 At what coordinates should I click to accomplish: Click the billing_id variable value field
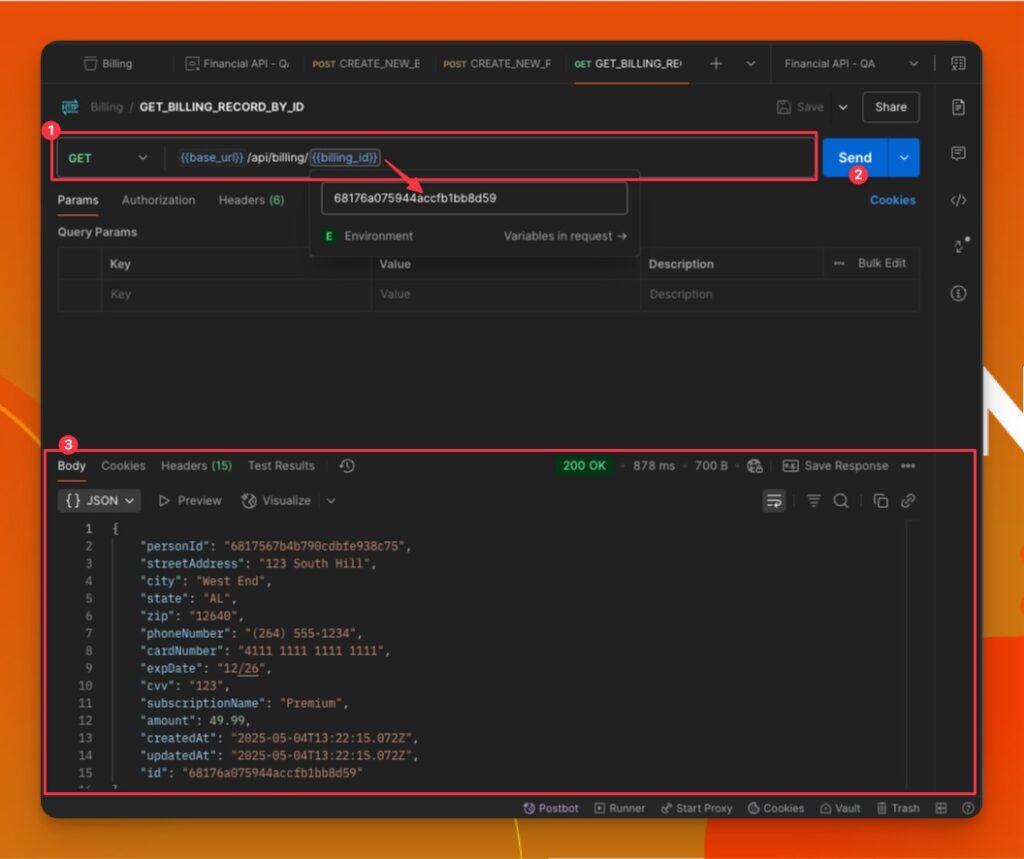point(474,198)
